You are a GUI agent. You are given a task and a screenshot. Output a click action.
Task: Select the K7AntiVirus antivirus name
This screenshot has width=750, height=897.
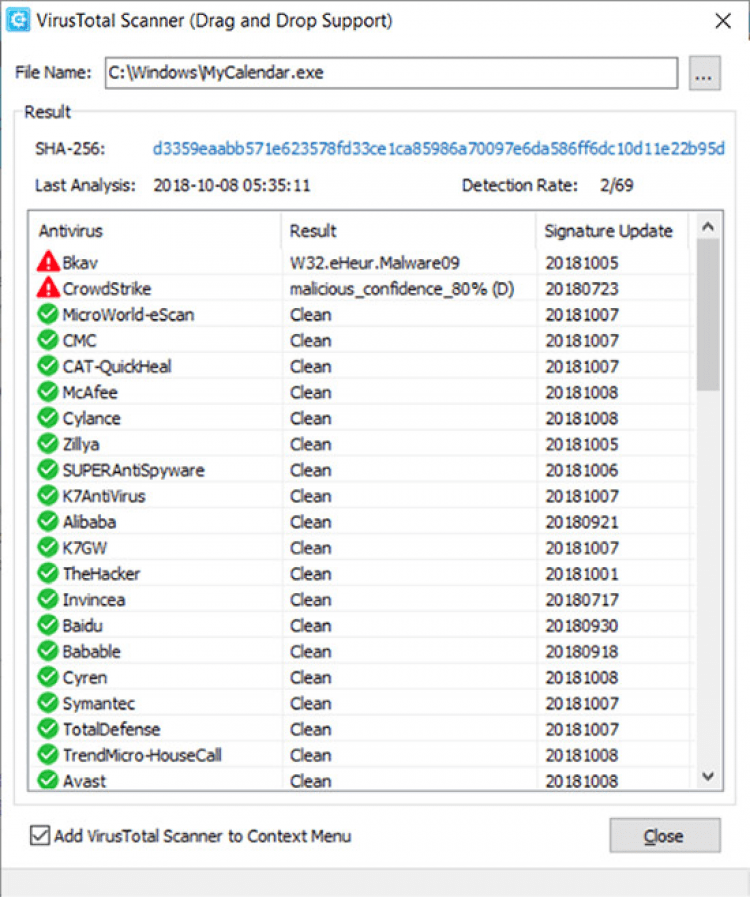click(x=104, y=496)
